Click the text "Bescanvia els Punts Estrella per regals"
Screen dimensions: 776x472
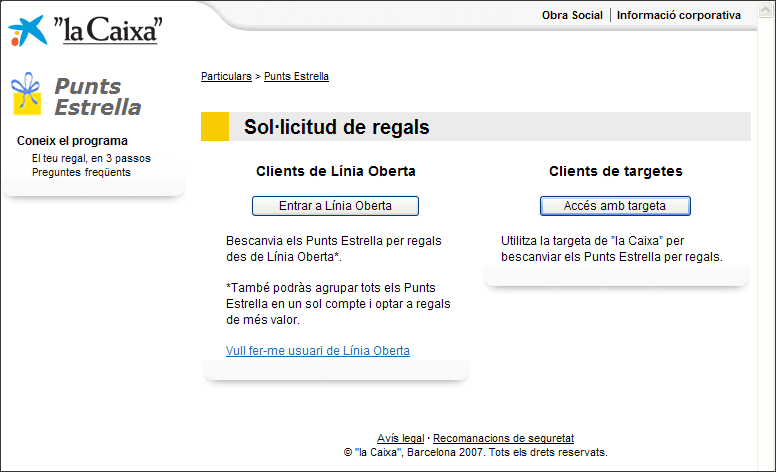pyautogui.click(x=334, y=241)
